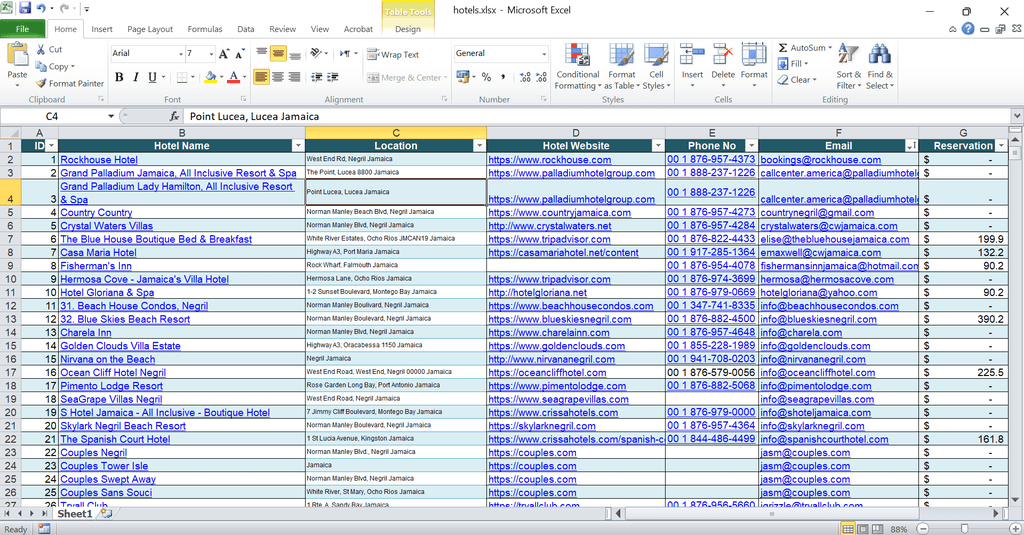
Task: Toggle italic formatting
Action: 135,77
